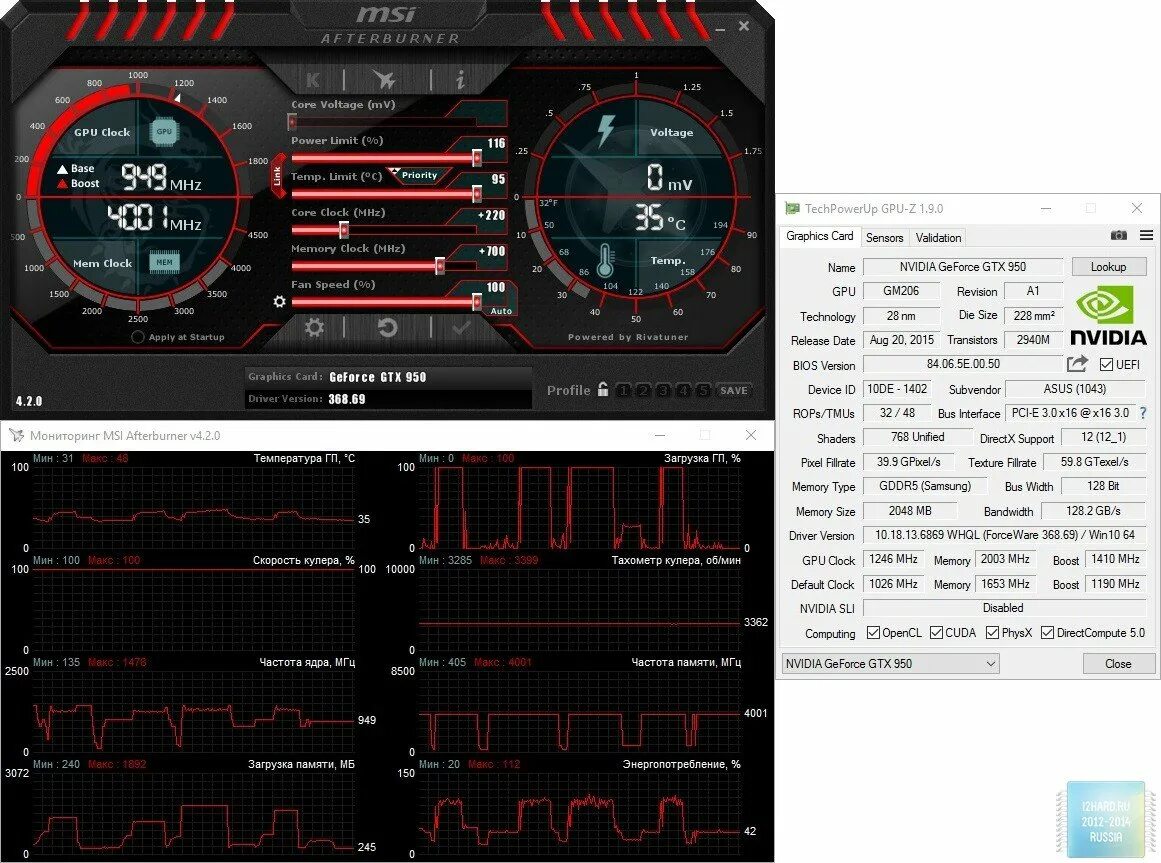Click the Core Clock +220 value

pos(491,215)
